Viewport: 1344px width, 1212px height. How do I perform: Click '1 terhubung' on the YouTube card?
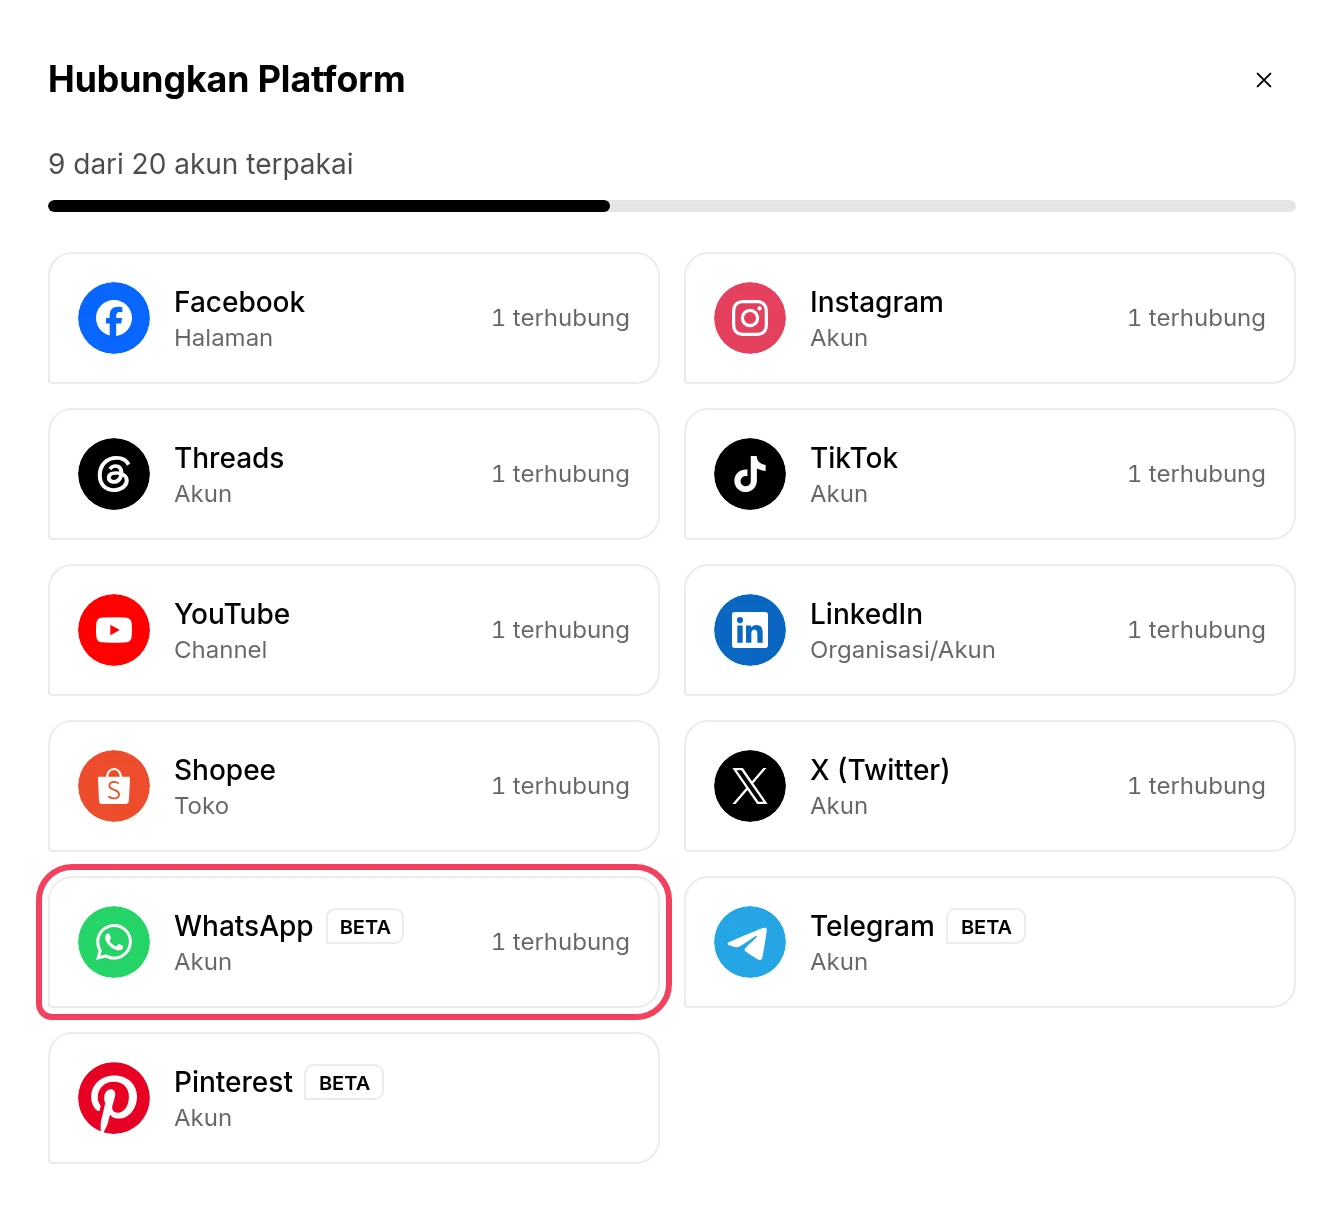click(x=560, y=630)
